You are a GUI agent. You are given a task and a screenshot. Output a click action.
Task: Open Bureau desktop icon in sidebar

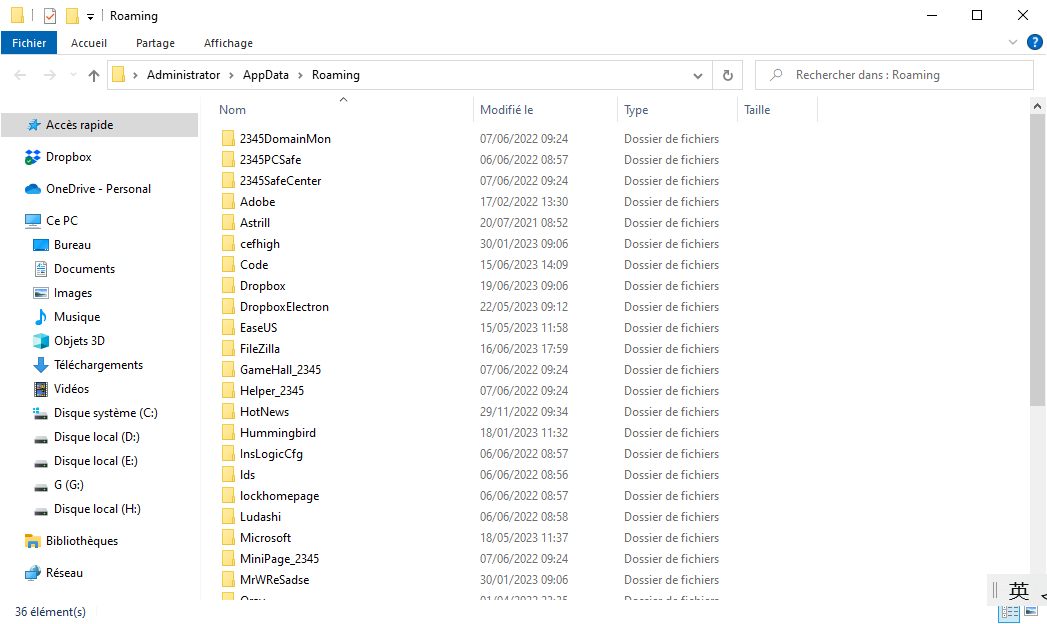click(x=41, y=245)
